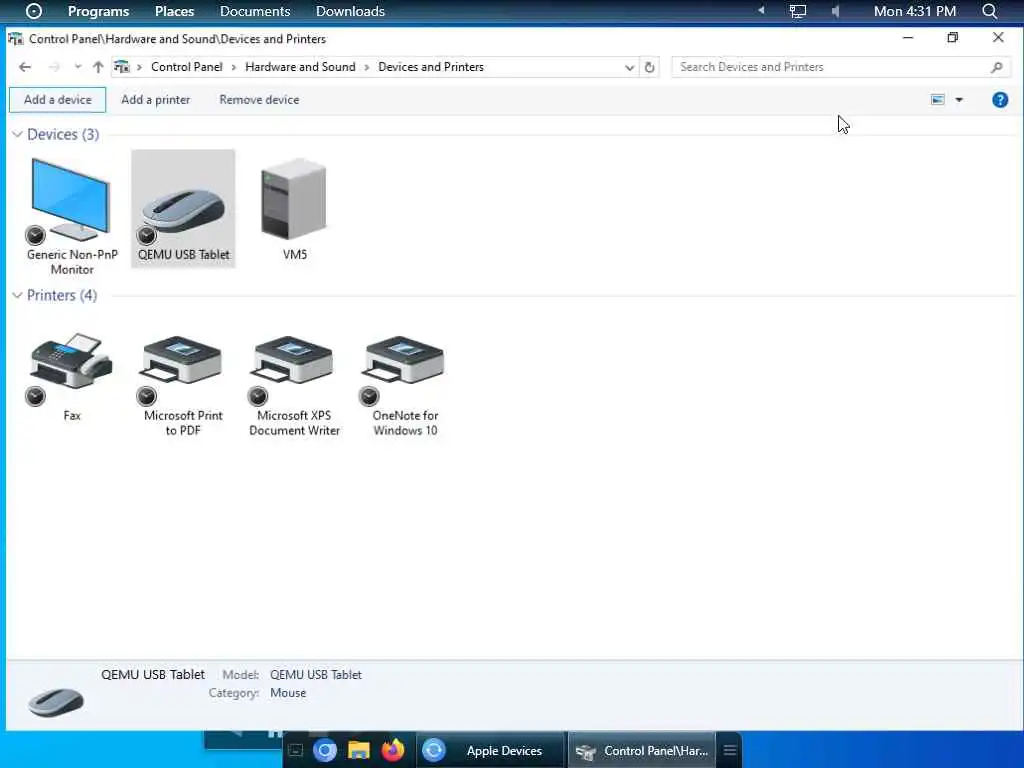Switch to the Control Panel taskbar window
This screenshot has height=768, width=1024.
(642, 751)
